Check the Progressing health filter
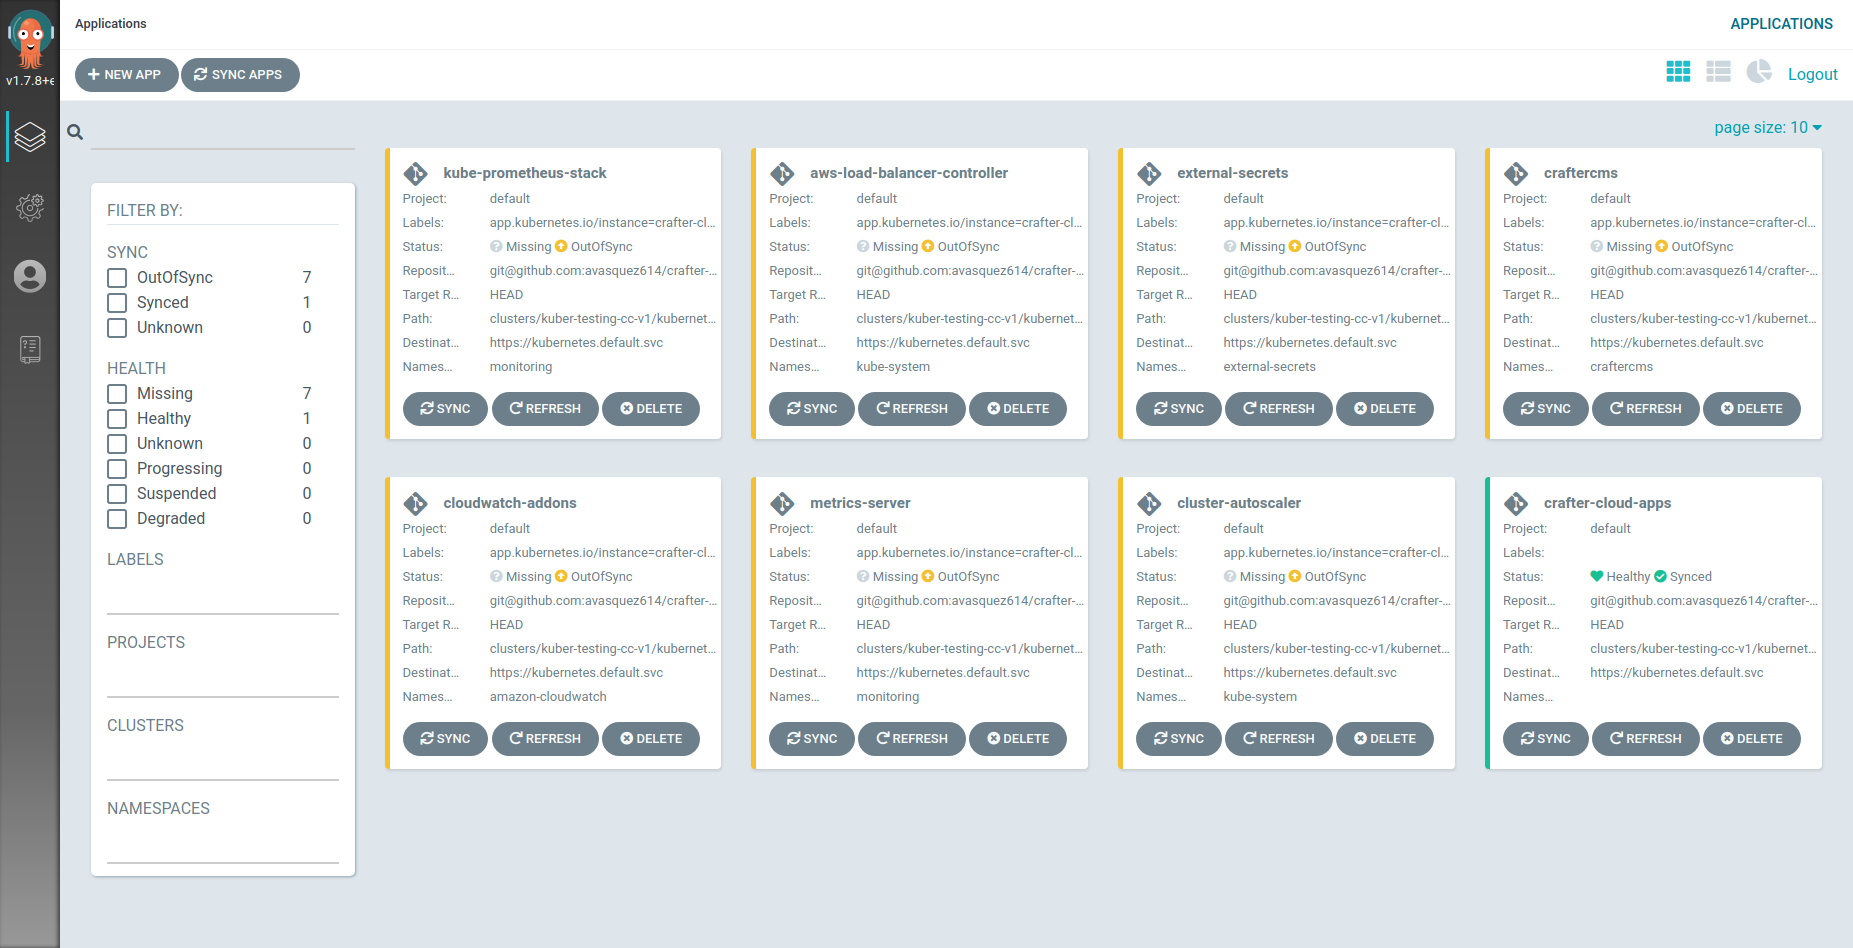Viewport: 1853px width, 948px height. pyautogui.click(x=117, y=469)
